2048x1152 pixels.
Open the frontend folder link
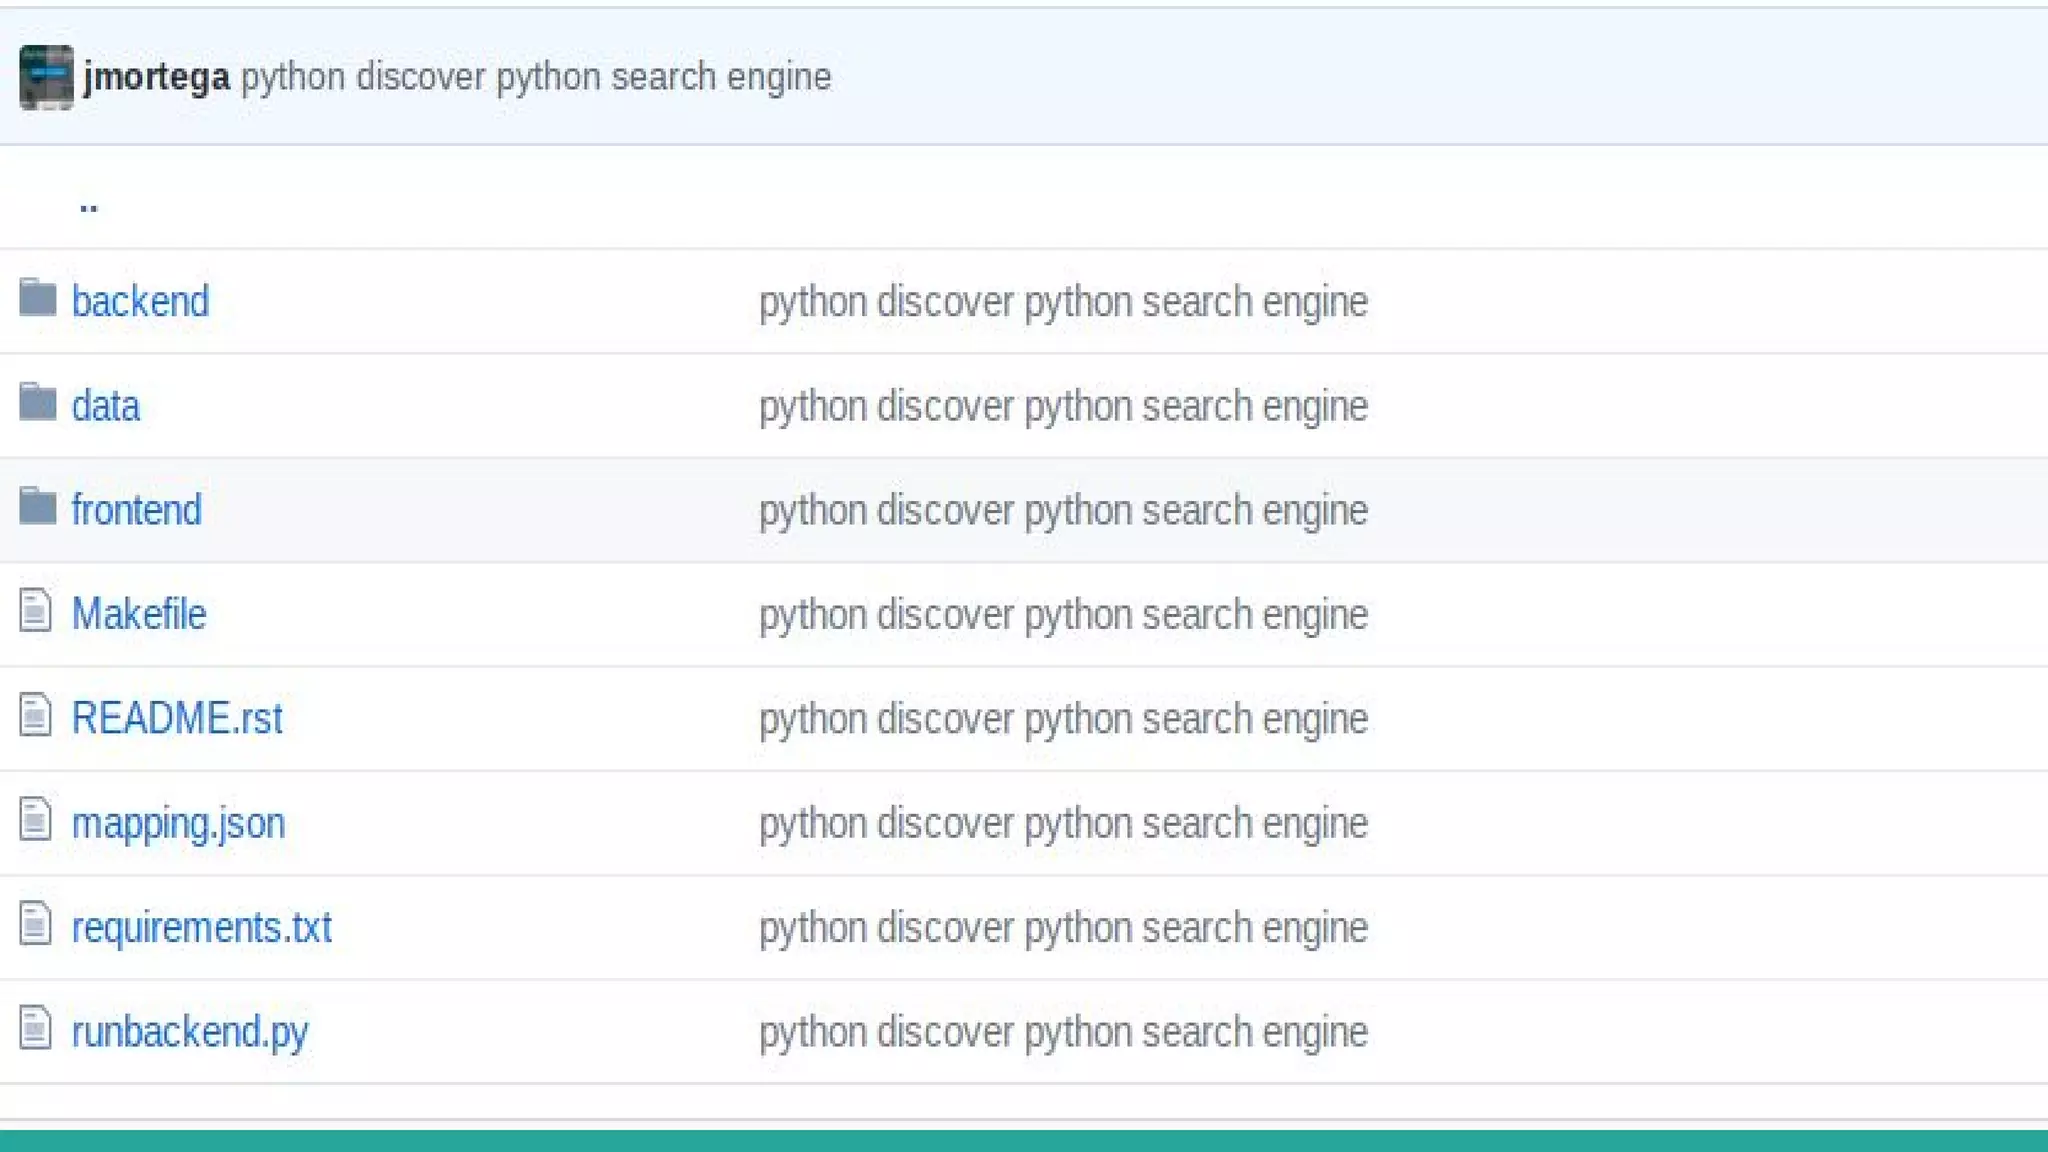(x=136, y=510)
